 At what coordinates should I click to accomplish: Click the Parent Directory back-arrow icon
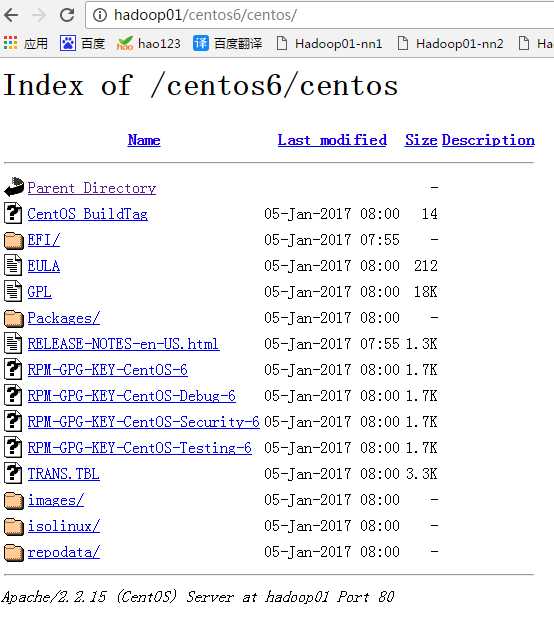[14, 187]
